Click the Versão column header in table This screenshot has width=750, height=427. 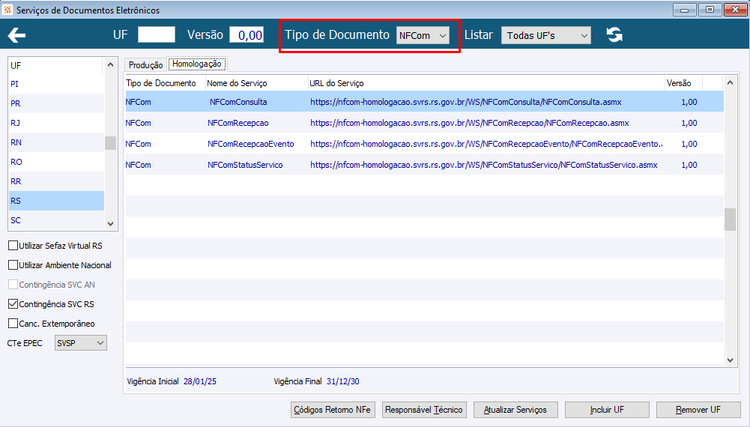coord(684,83)
